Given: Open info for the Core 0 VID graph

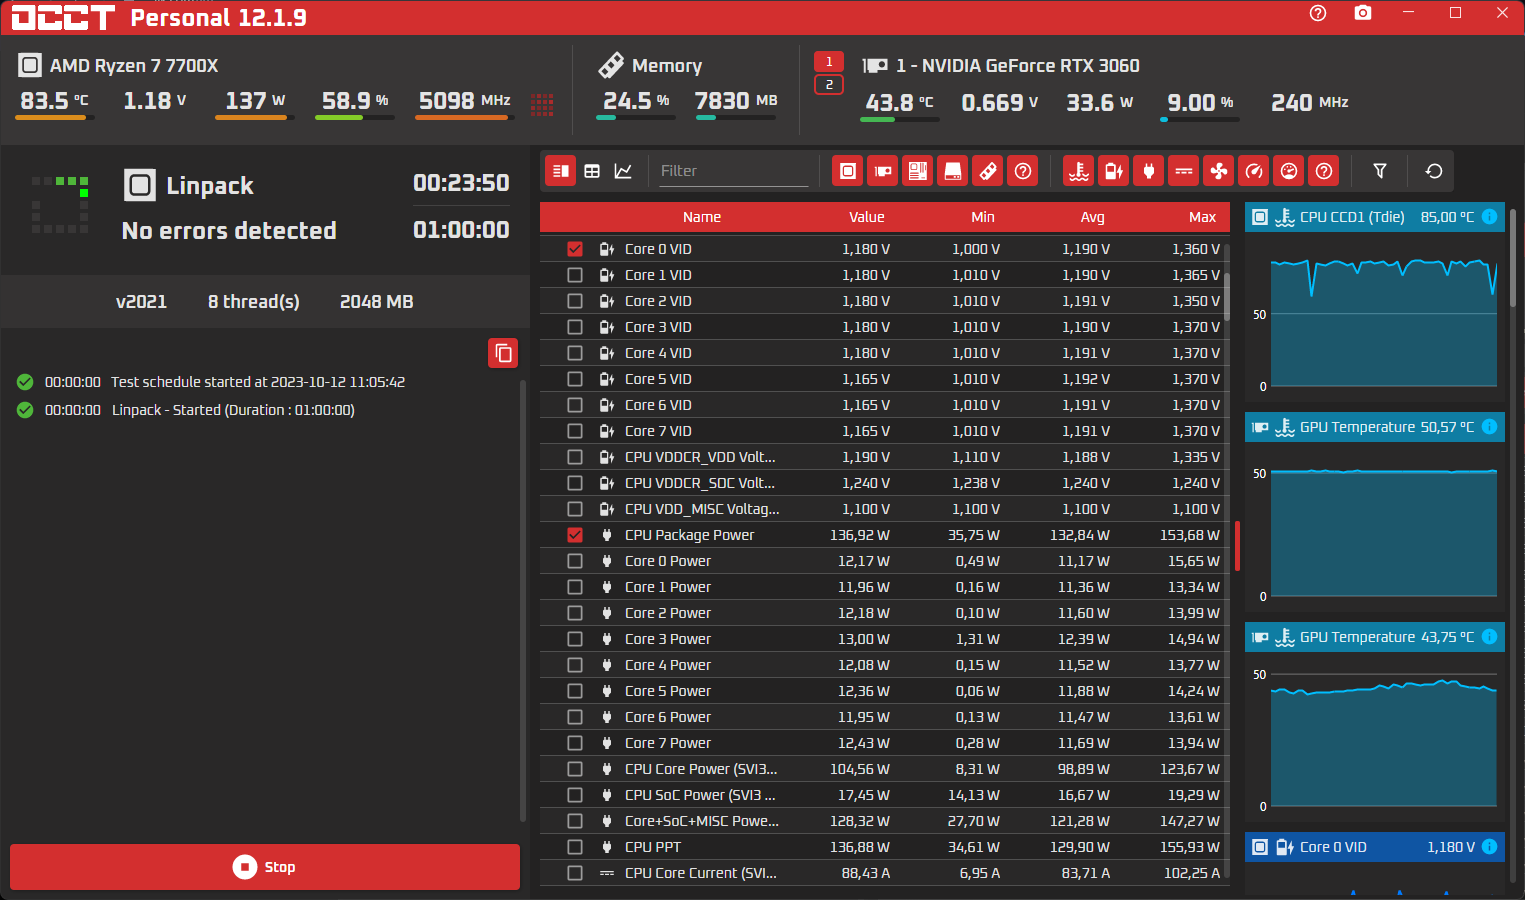Looking at the screenshot, I should [x=1489, y=847].
